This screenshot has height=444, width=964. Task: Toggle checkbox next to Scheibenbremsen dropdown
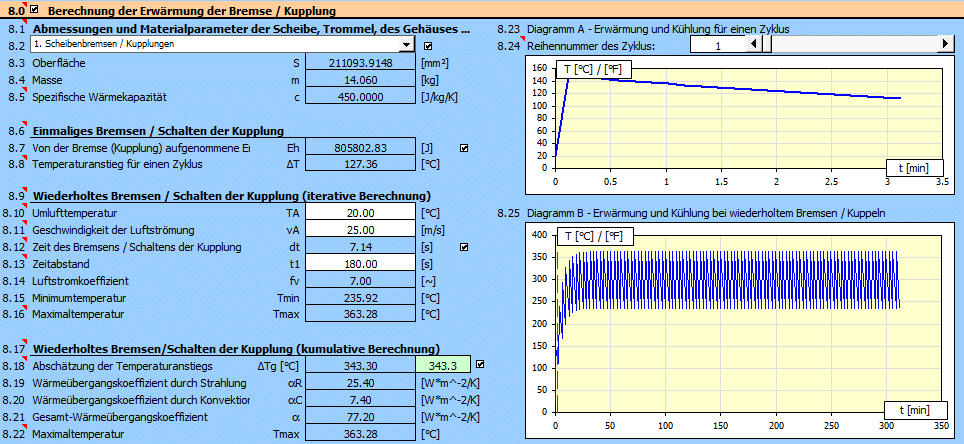click(429, 46)
